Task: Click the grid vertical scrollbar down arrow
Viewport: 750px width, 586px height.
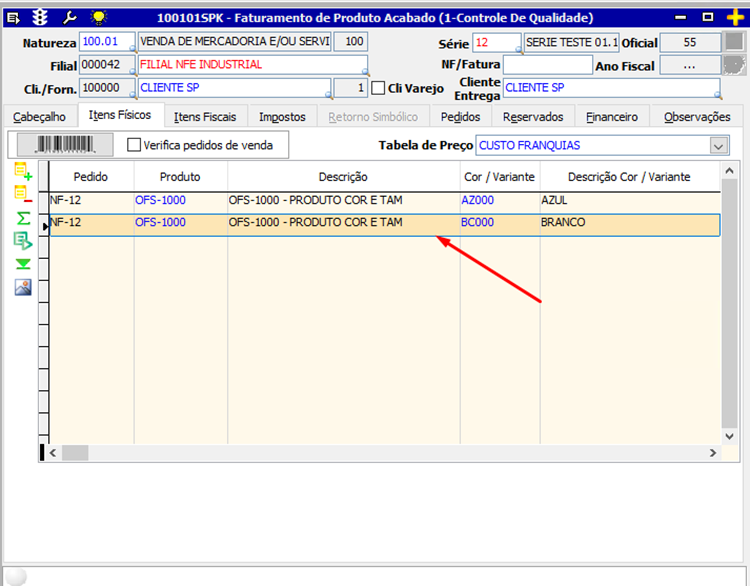Action: [729, 436]
